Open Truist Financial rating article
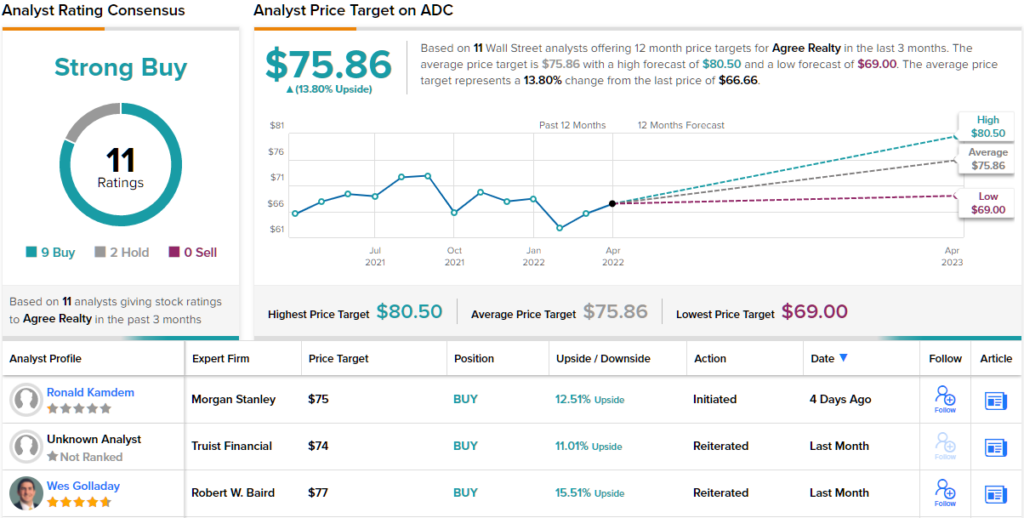Screen dimensions: 1024x518 996,447
